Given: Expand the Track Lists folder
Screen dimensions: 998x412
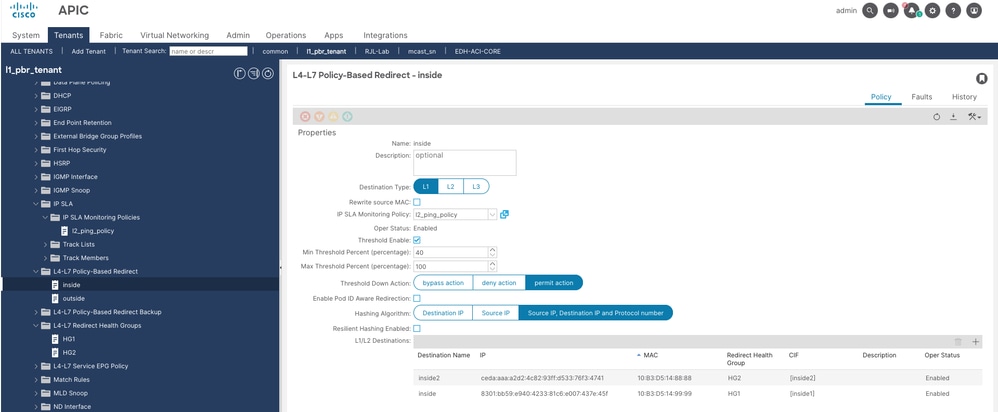Looking at the screenshot, I should [45, 245].
